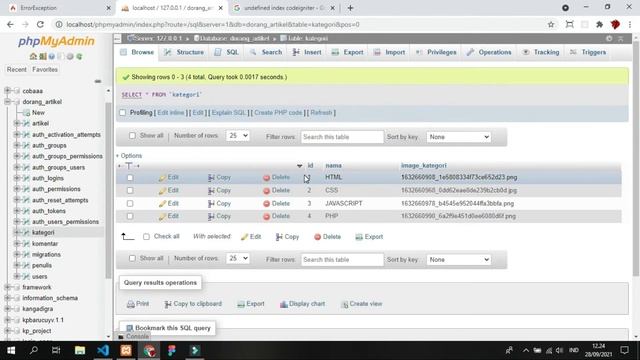Click the Explain SQL link
This screenshot has width=640, height=360.
pos(229,113)
